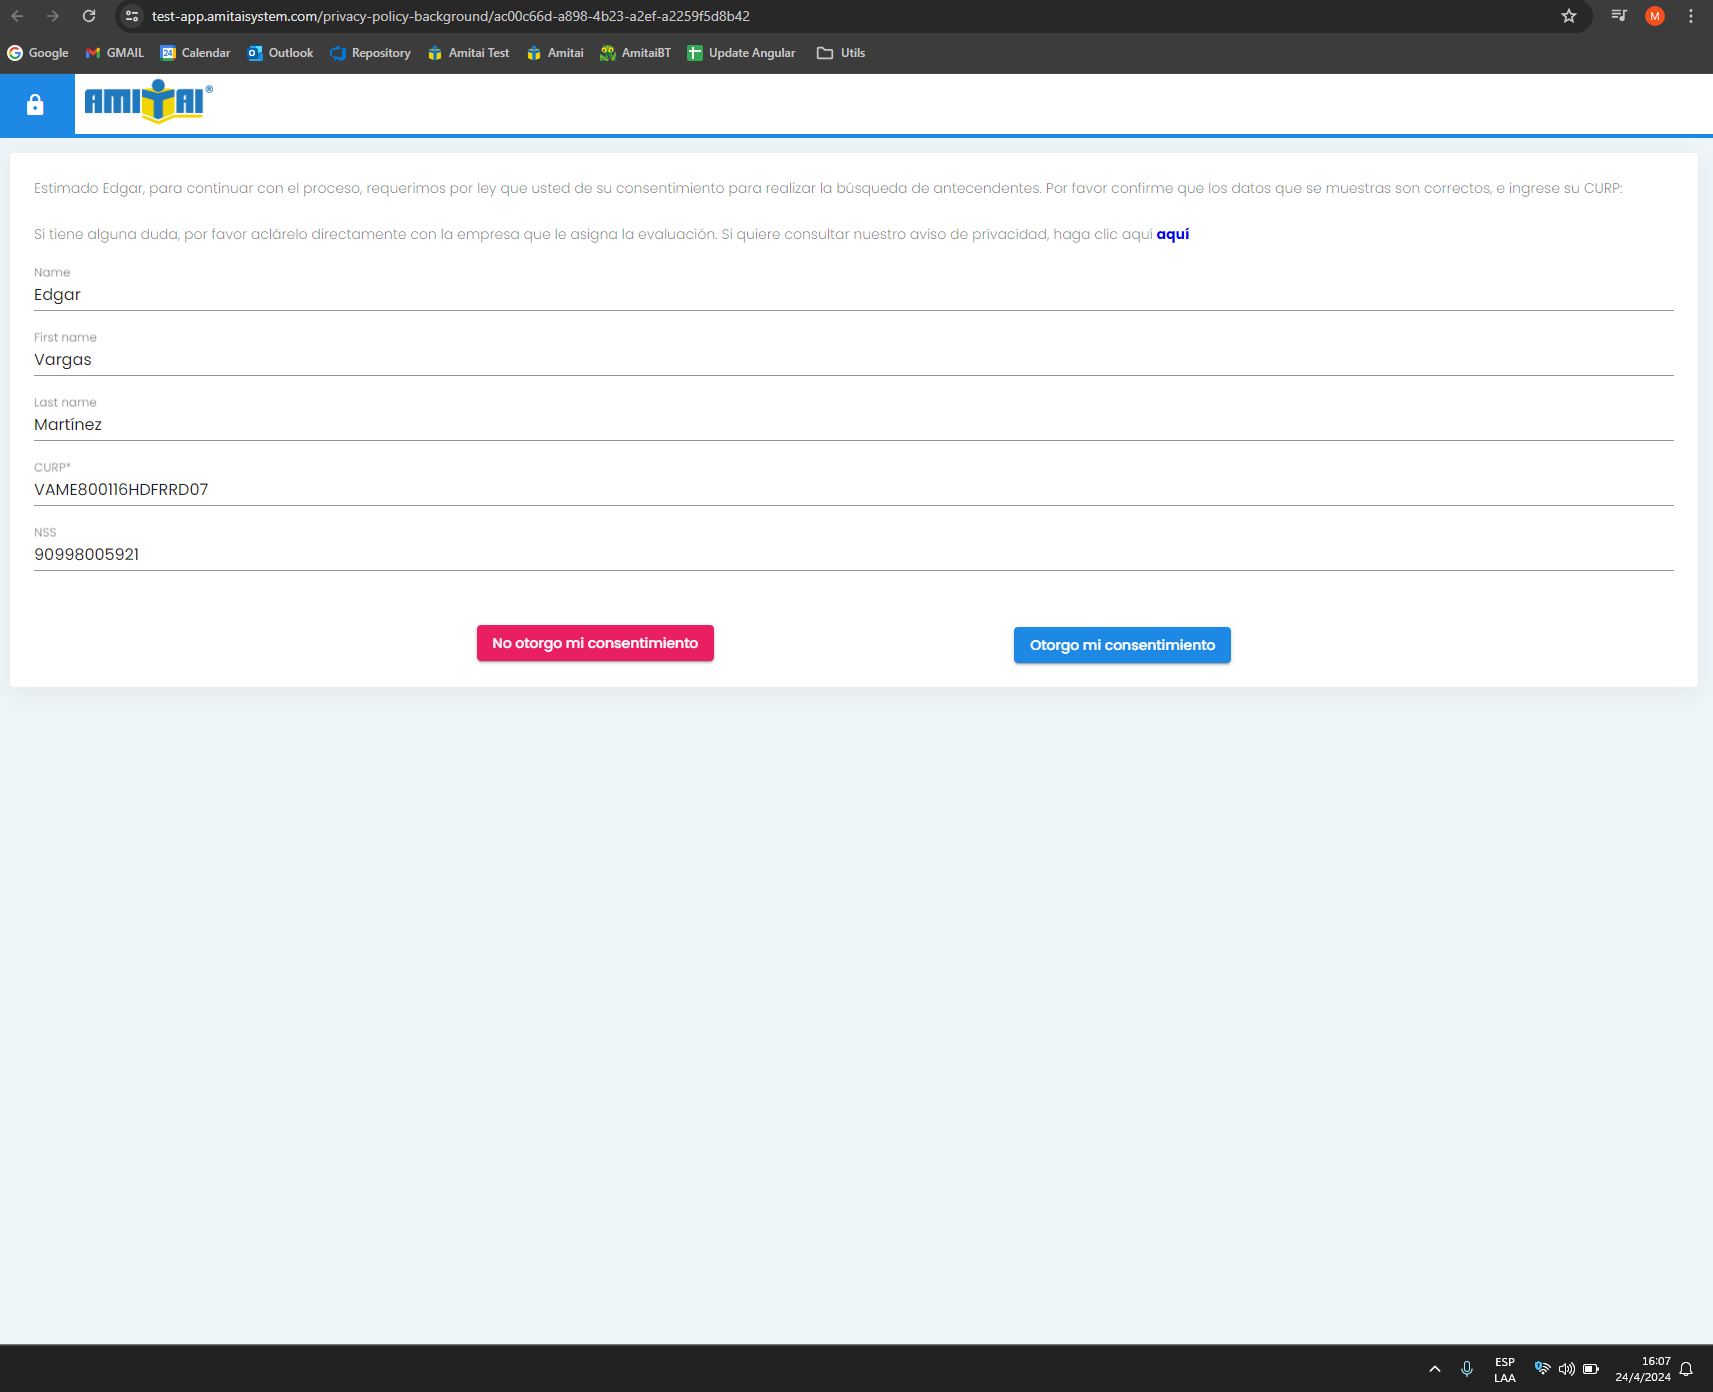Click Otorgo mi consentimiento button
Viewport: 1713px width, 1392px height.
pyautogui.click(x=1122, y=645)
